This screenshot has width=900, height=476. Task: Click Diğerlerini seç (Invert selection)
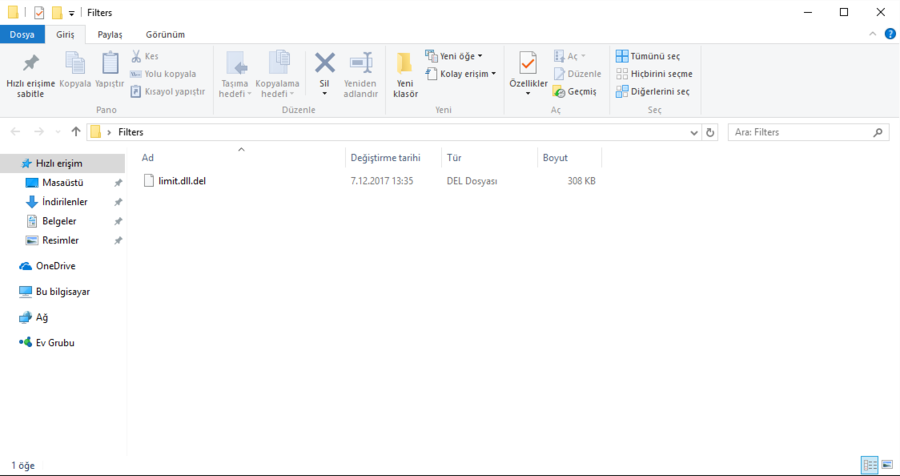point(653,91)
